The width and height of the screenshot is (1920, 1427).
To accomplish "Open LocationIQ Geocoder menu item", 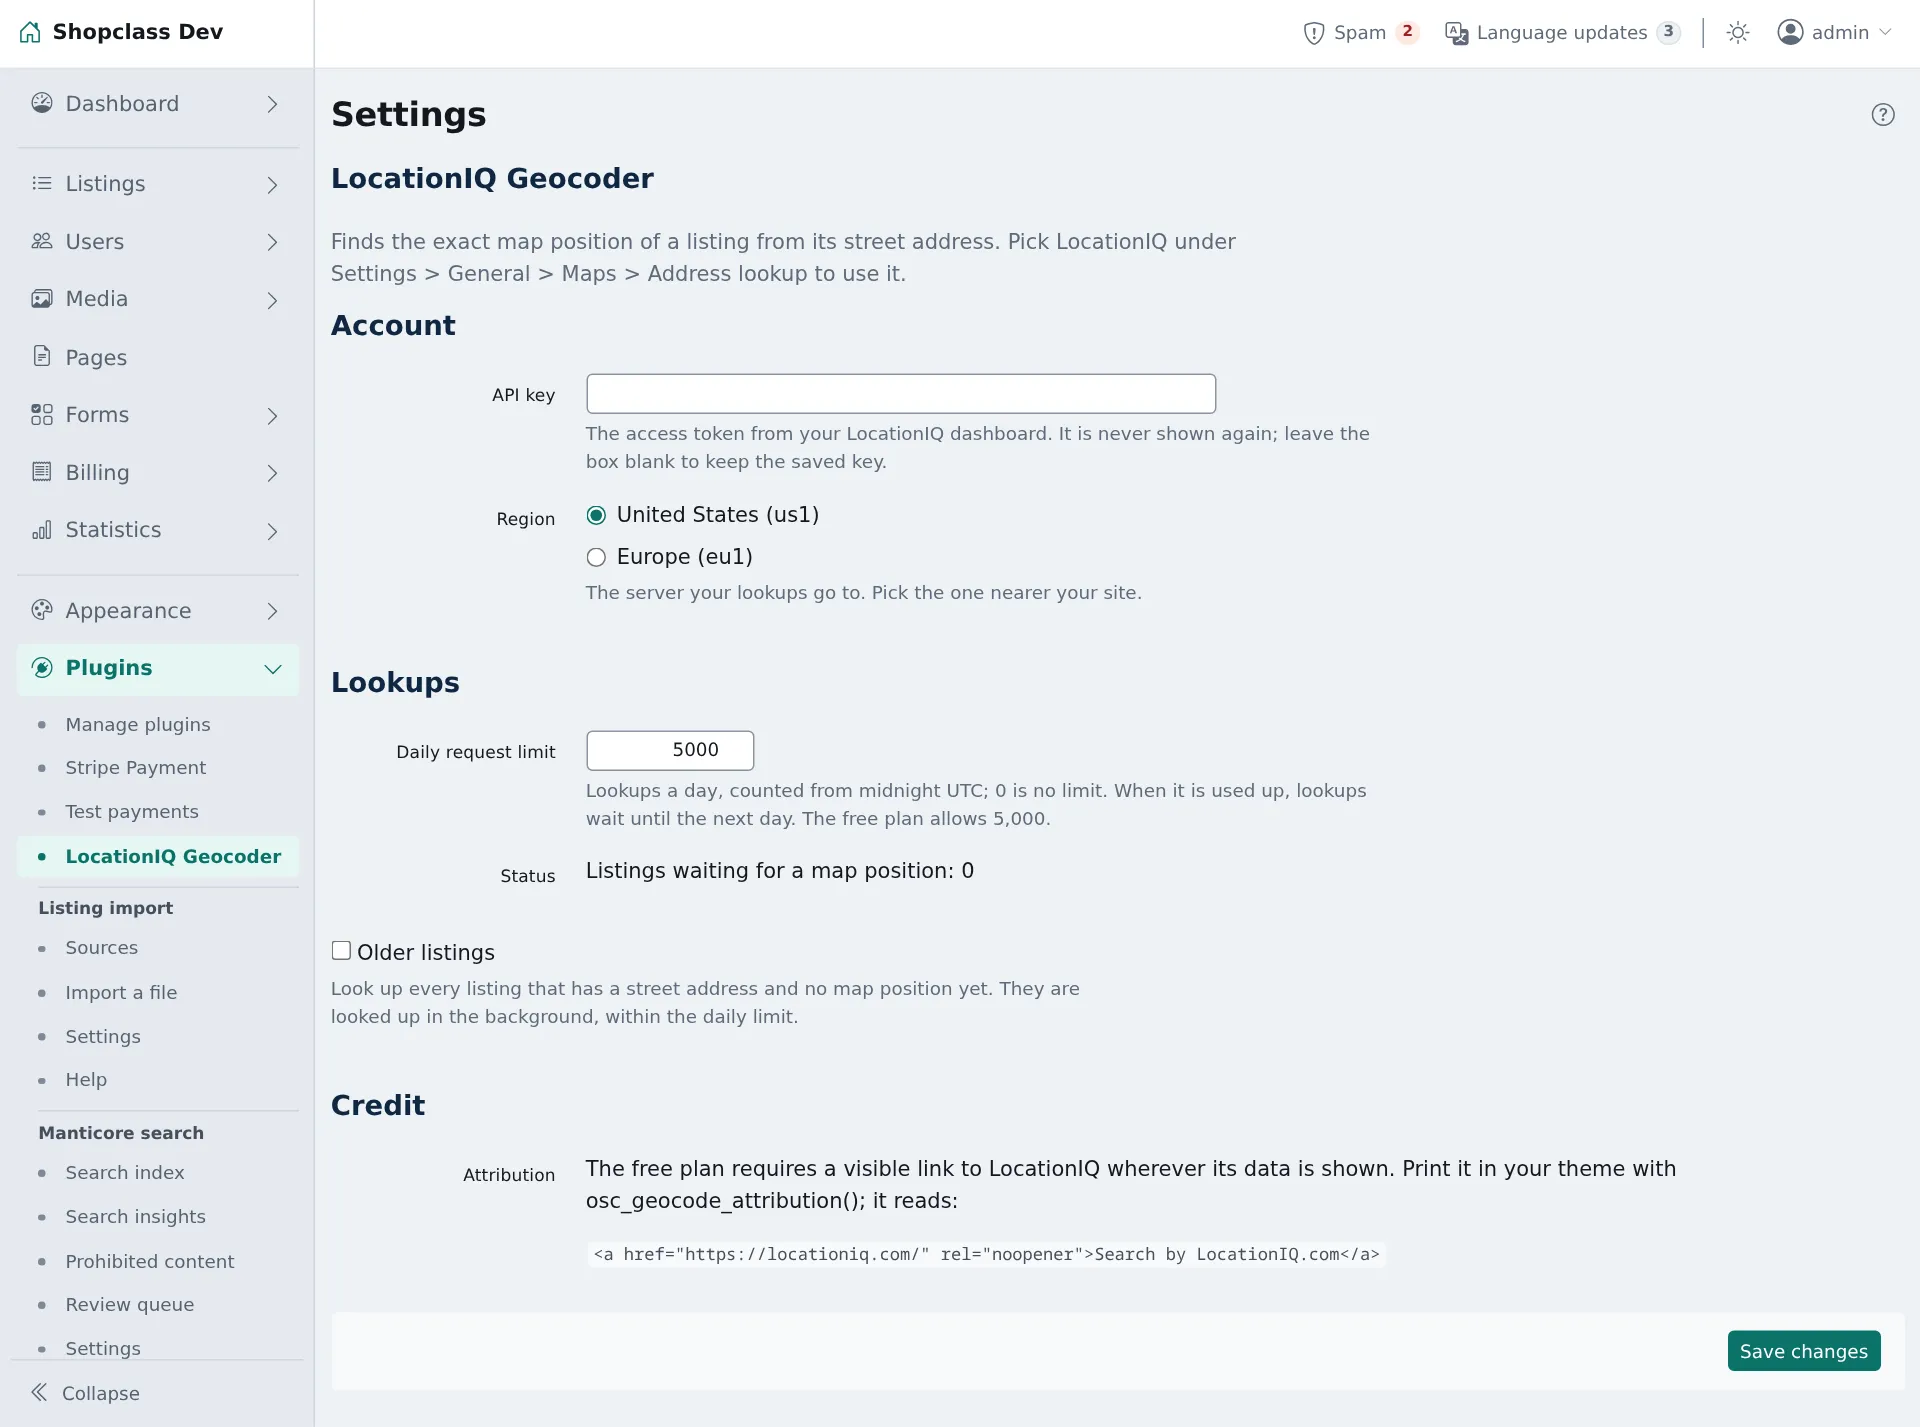I will coord(158,857).
